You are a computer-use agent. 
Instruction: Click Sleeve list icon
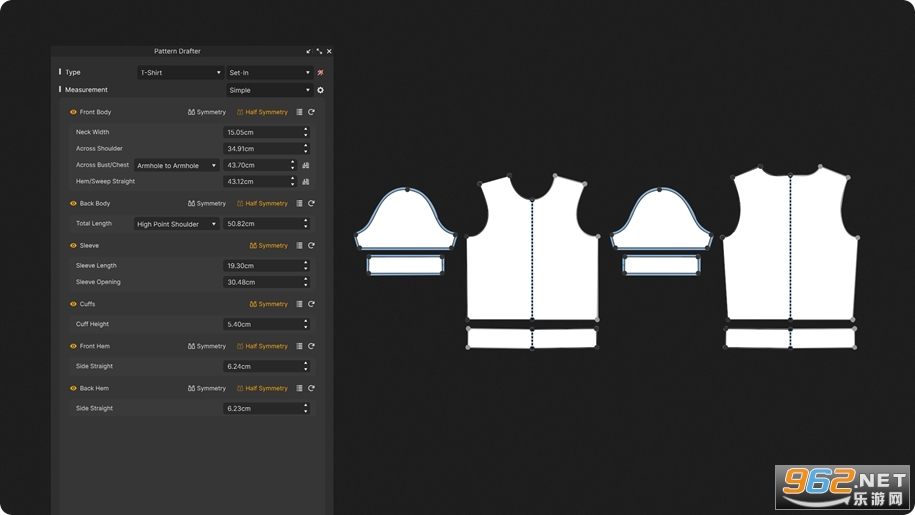click(x=299, y=246)
